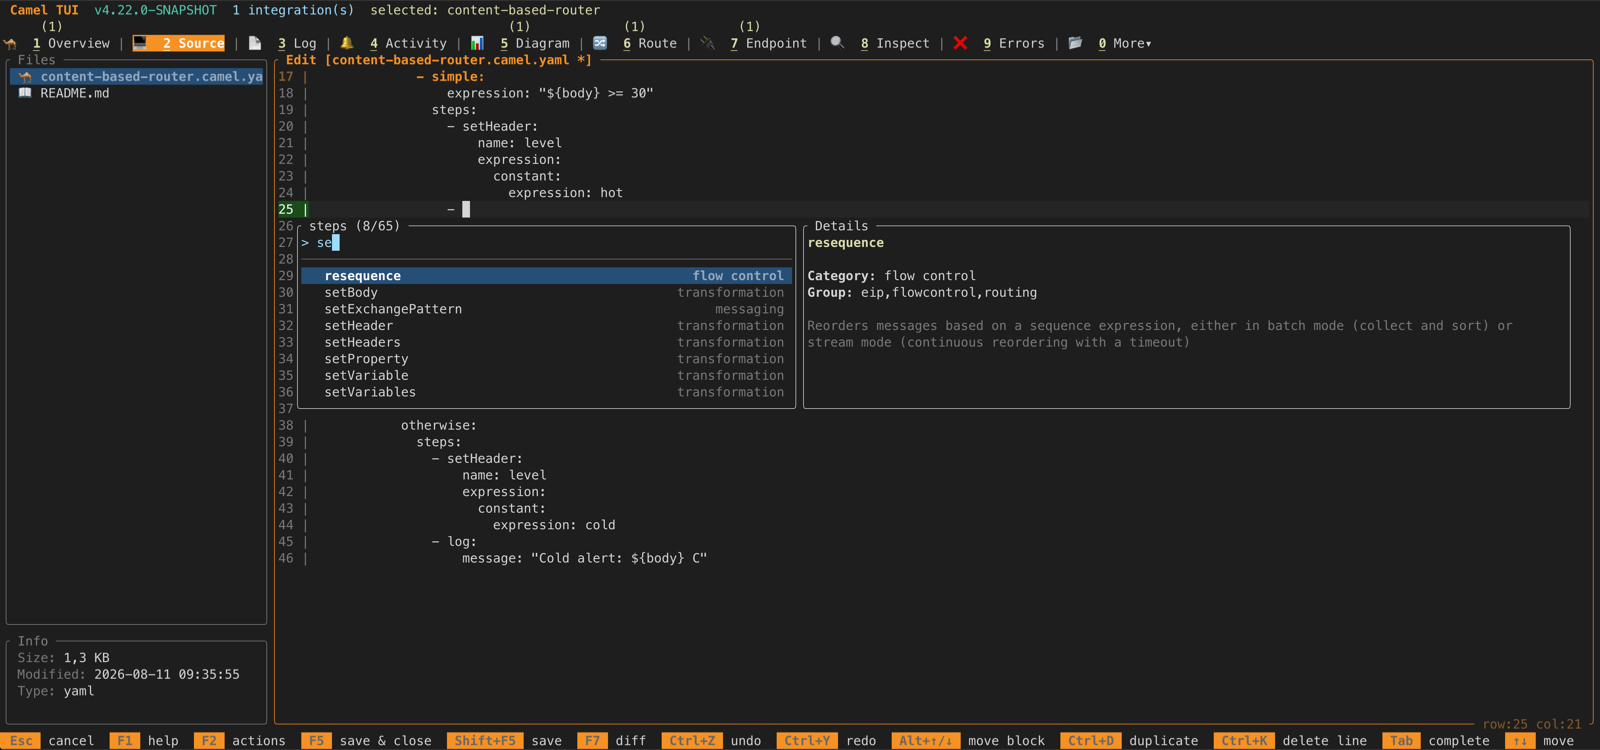This screenshot has width=1600, height=750.
Task: Click the chart icon beside Diagram tab
Action: (477, 43)
